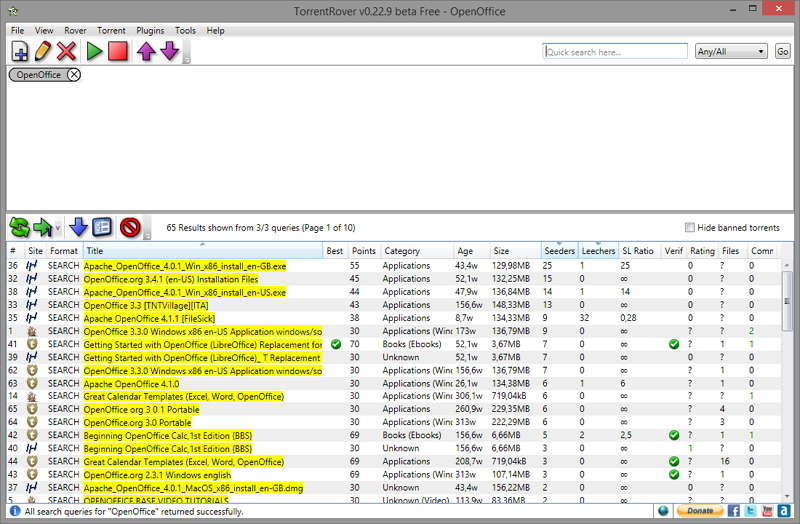Viewport: 800px width, 524px height.
Task: Click the info icon in status bar
Action: pos(15,511)
